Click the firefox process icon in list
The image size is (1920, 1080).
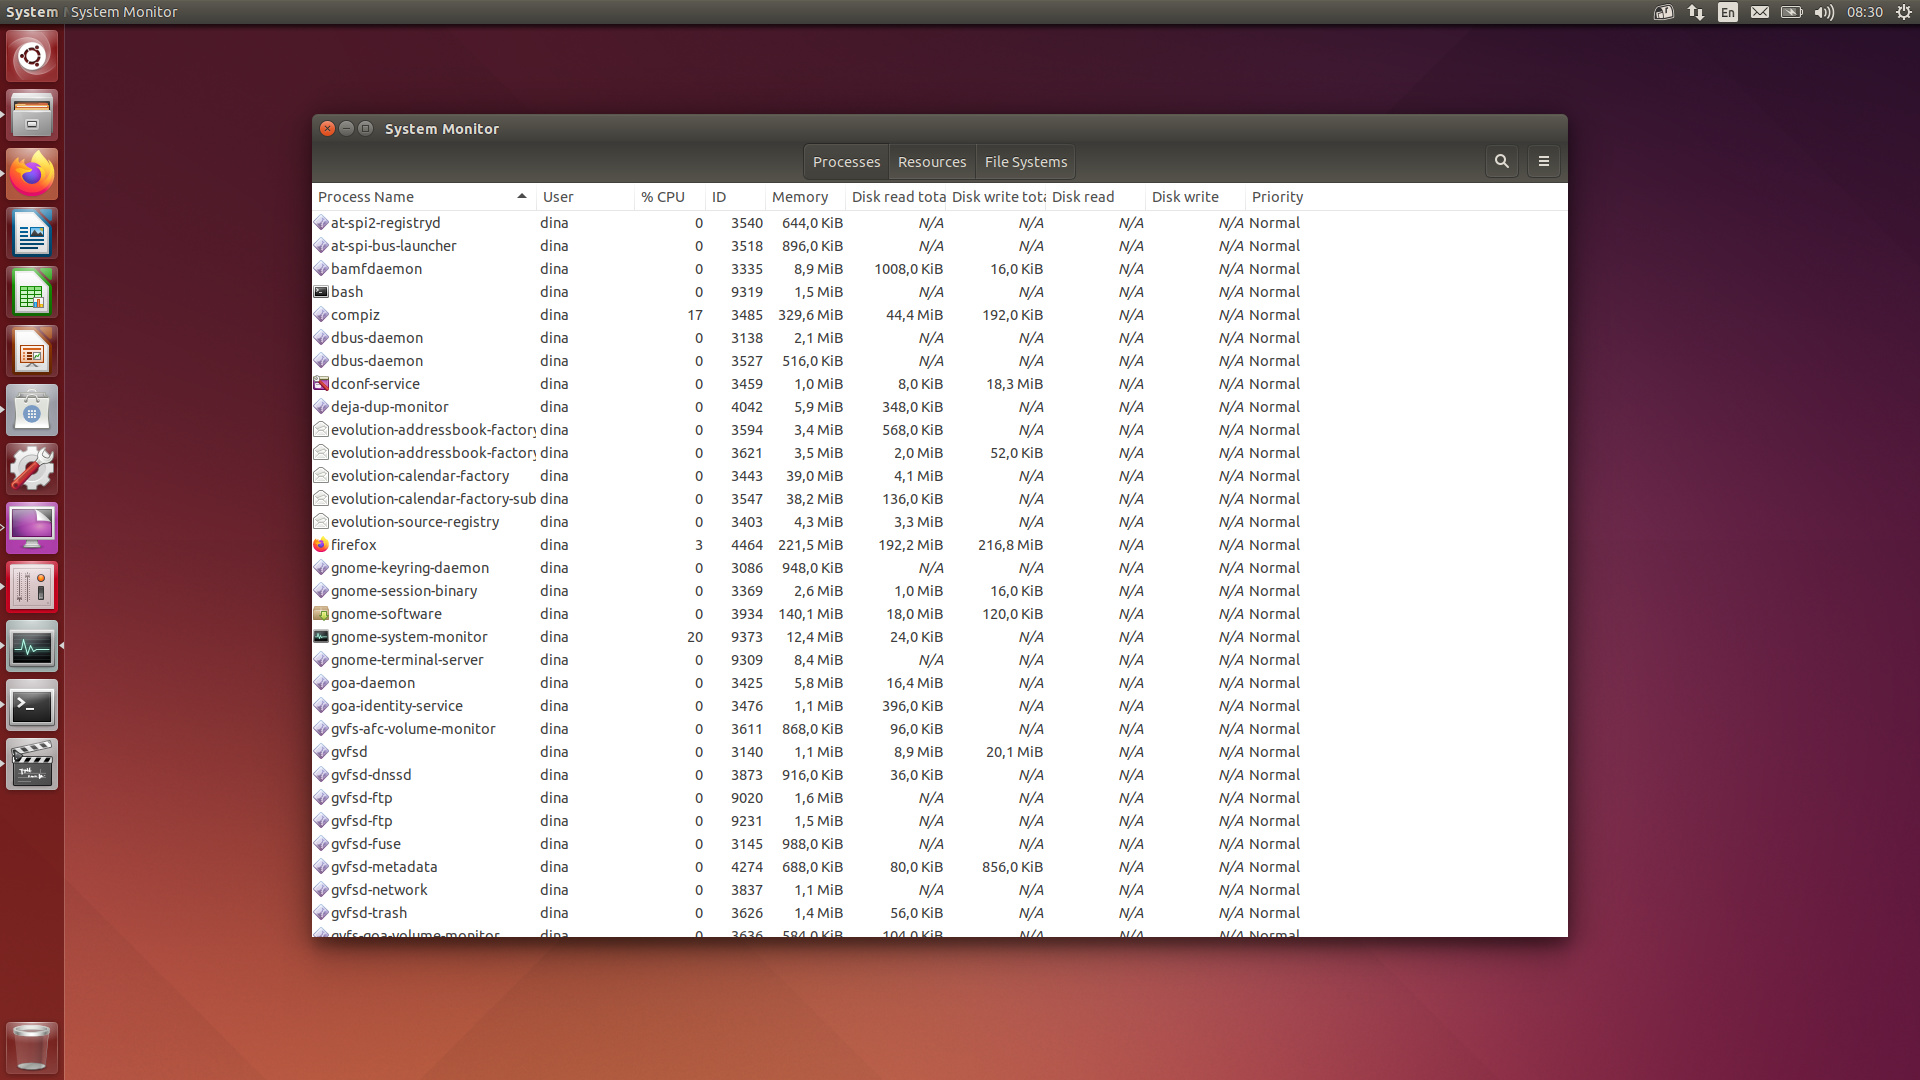(x=321, y=545)
